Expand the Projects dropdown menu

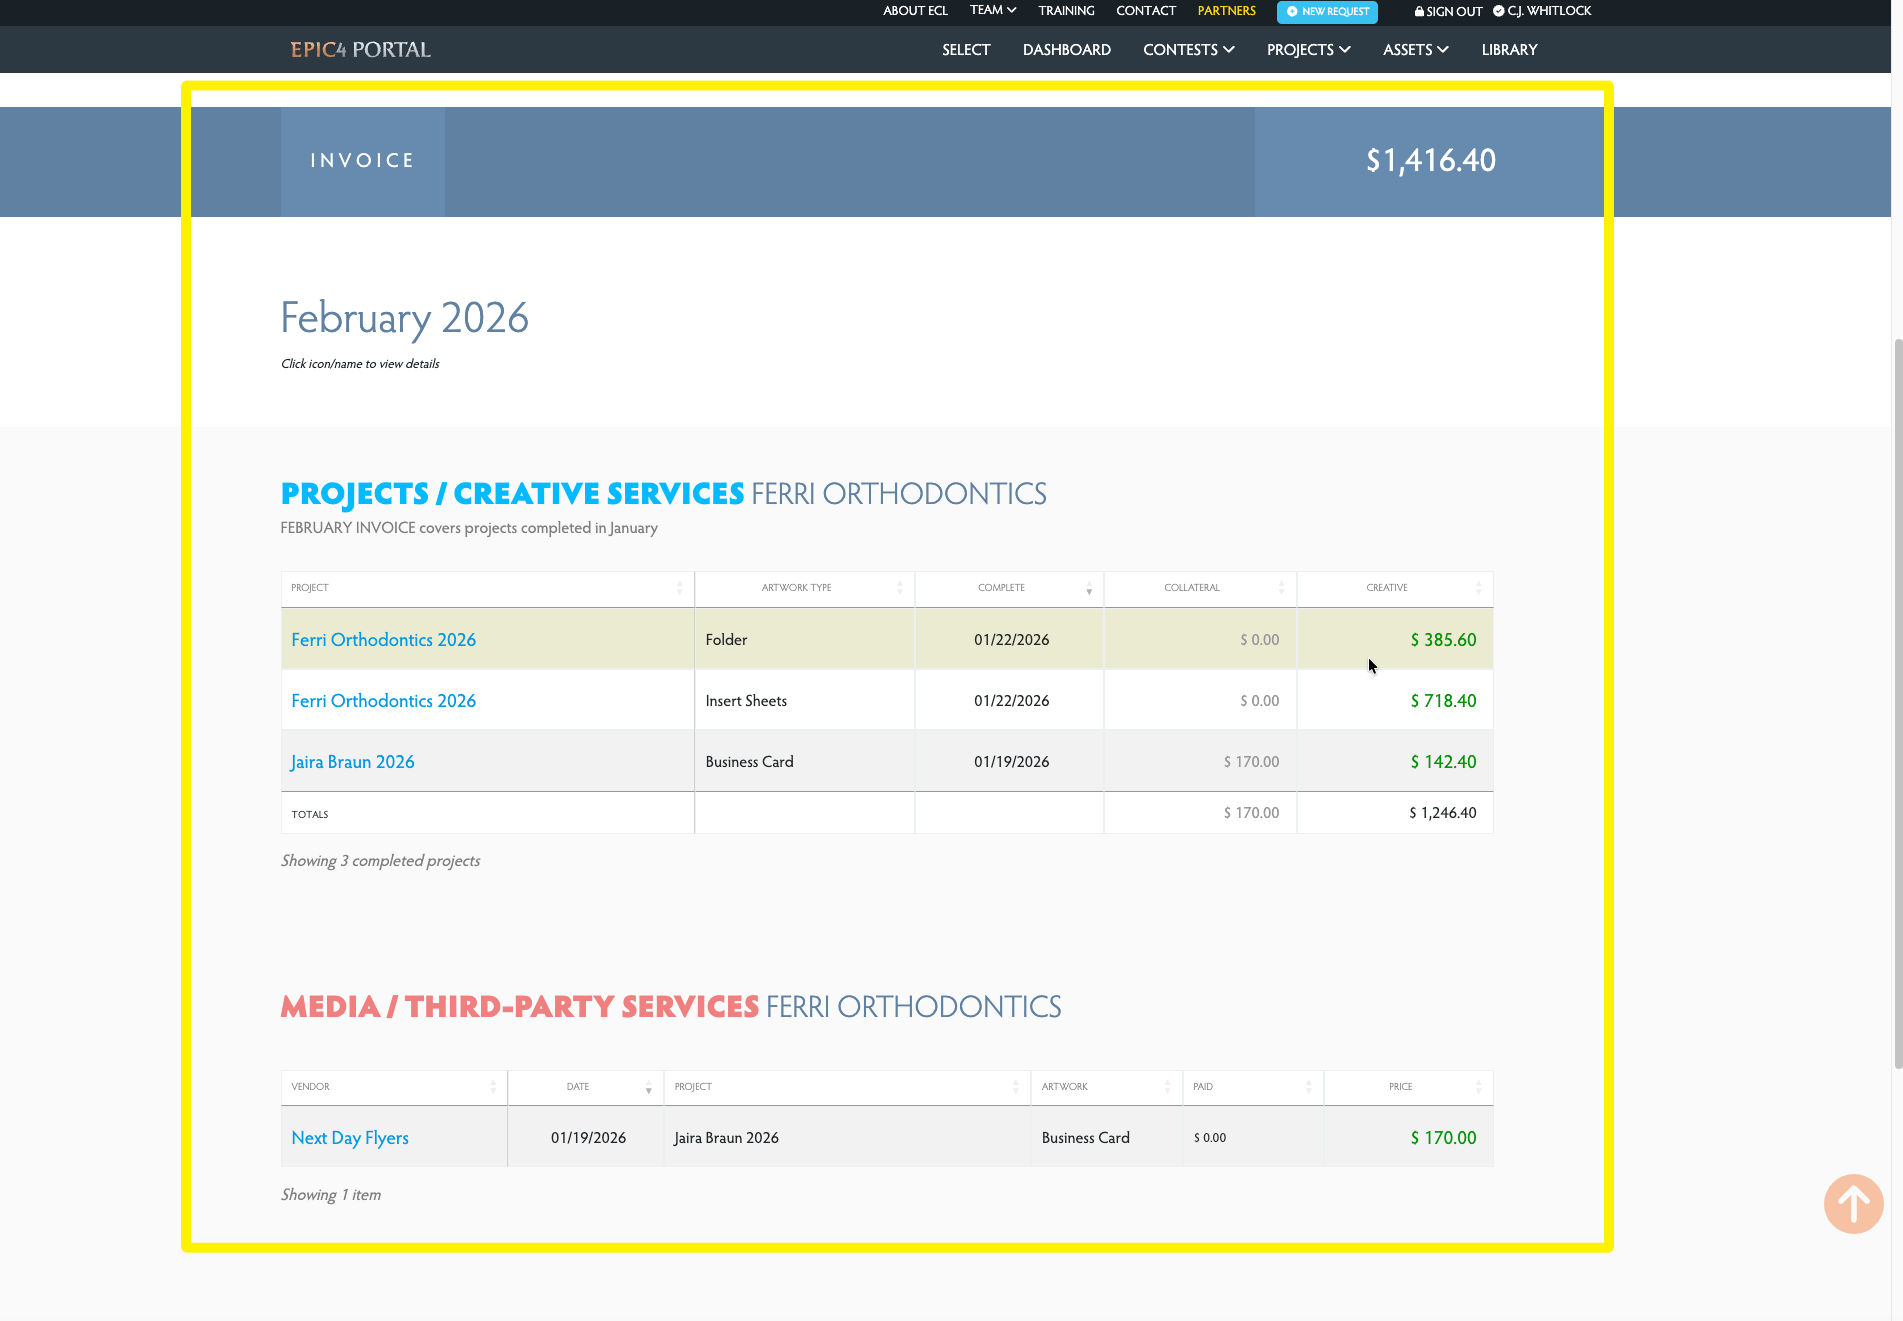pyautogui.click(x=1309, y=50)
